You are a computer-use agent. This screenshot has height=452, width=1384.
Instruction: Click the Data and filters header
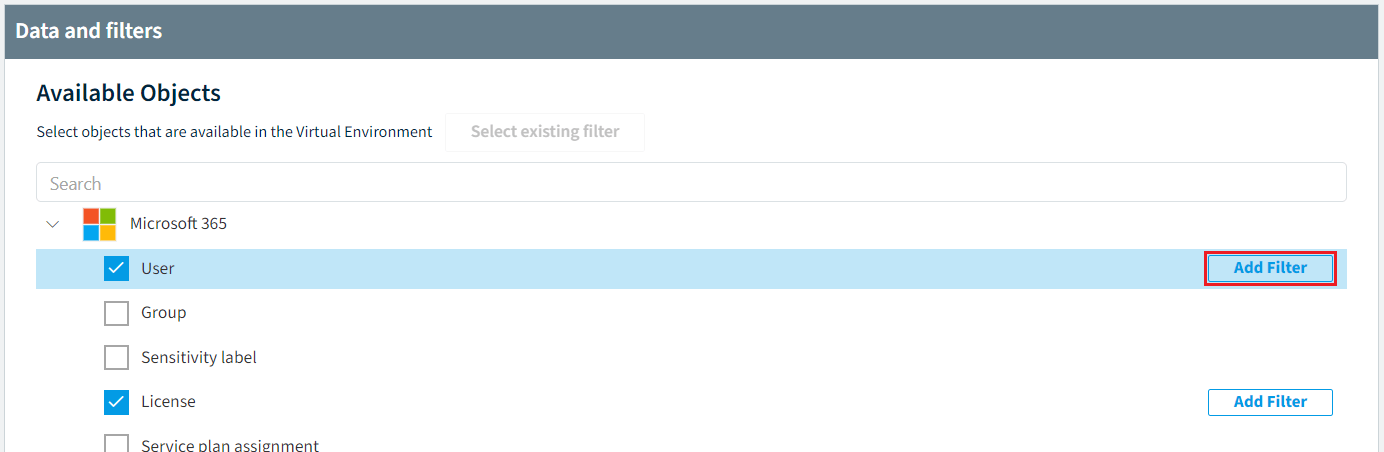pos(89,31)
